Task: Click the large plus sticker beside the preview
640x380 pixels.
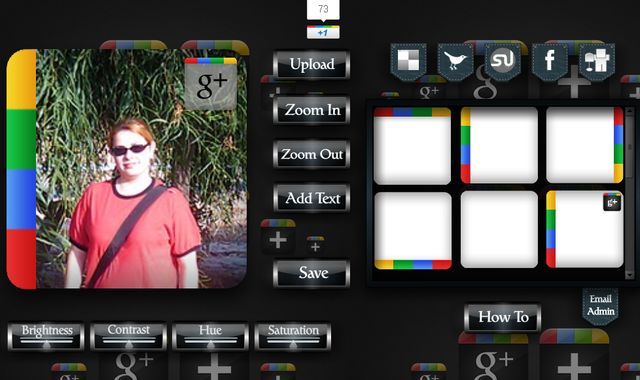Action: point(278,237)
